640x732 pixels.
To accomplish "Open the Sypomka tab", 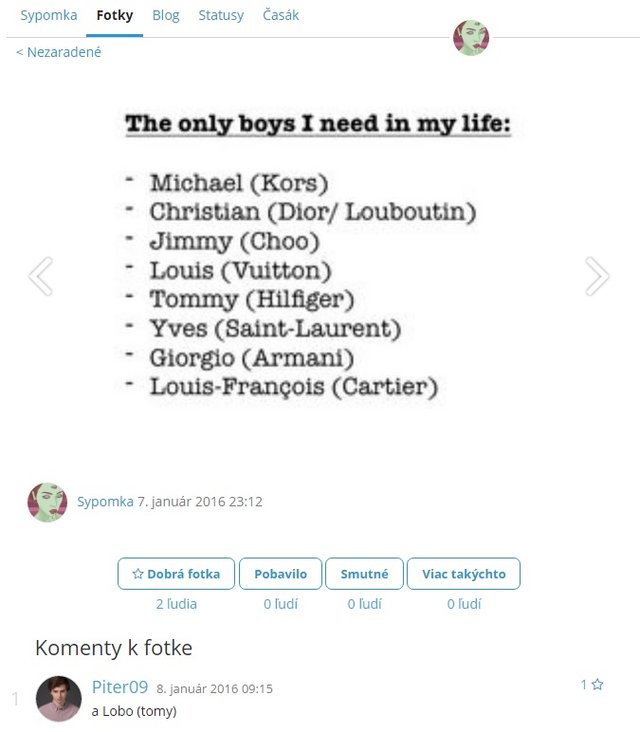I will pos(49,16).
